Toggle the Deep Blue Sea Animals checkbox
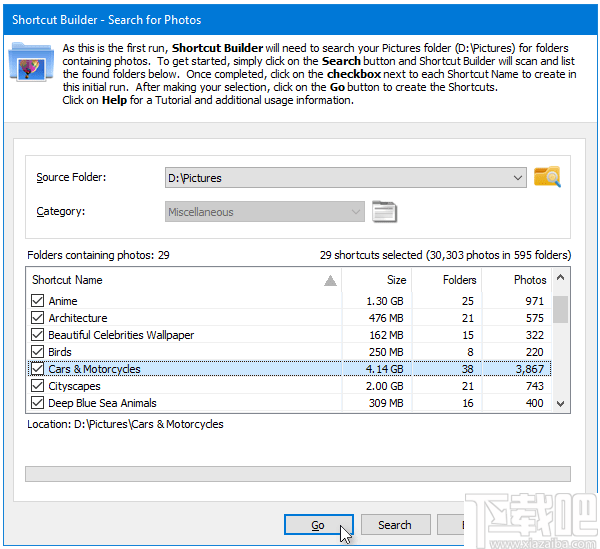This screenshot has height=549, width=600. tap(38, 403)
